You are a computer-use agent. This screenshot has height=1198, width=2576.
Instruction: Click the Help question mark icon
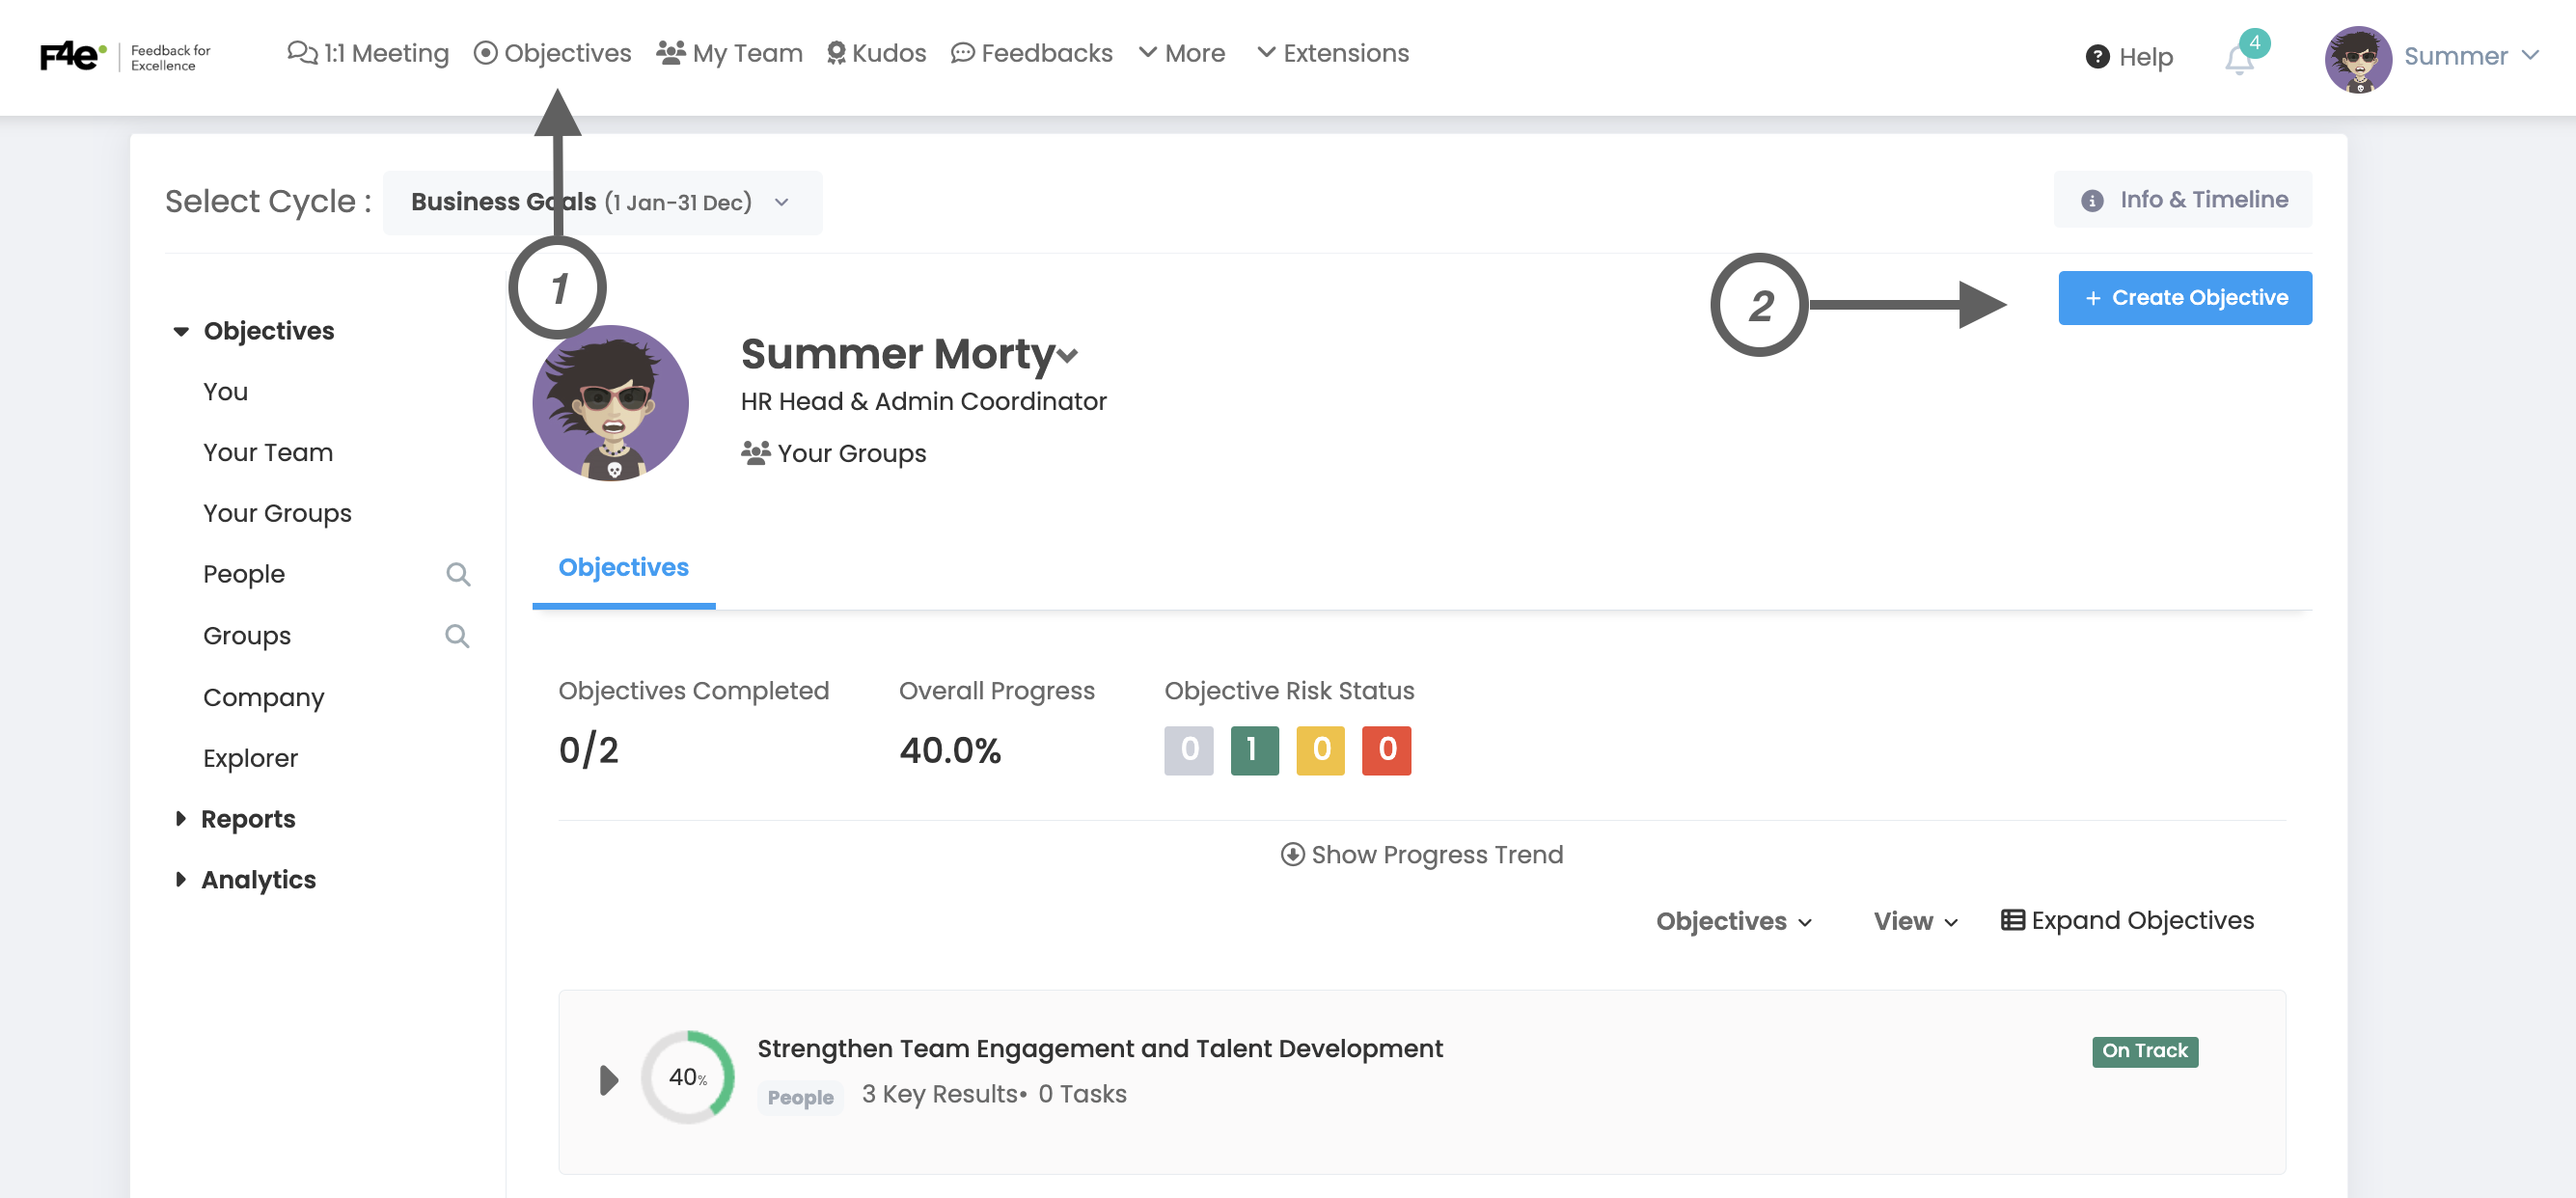tap(2097, 57)
